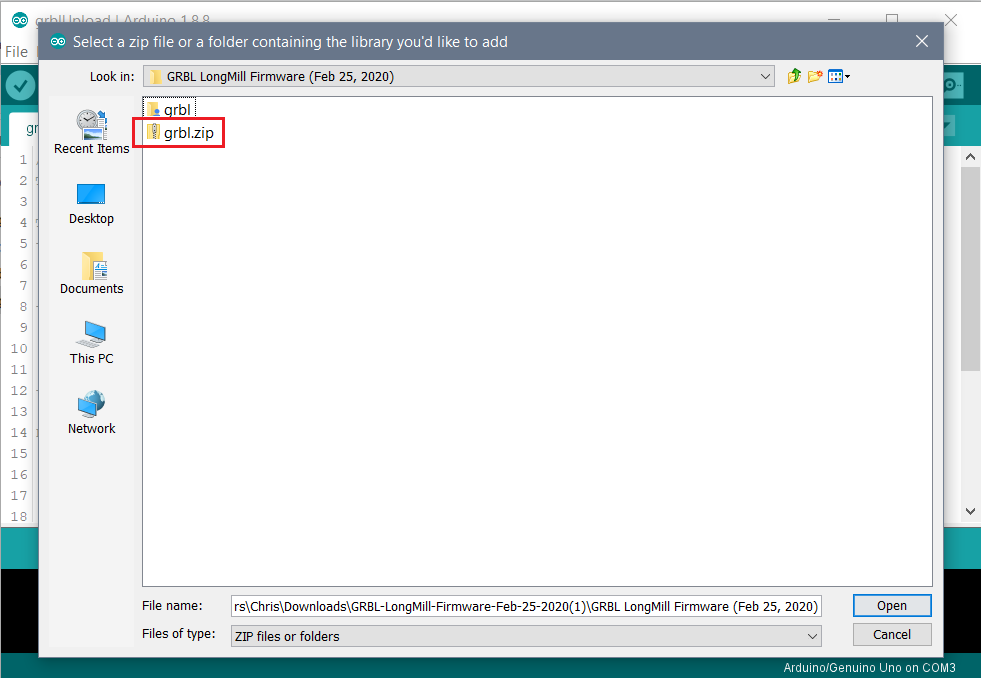Create a new folder icon
This screenshot has width=981, height=678.
click(815, 76)
